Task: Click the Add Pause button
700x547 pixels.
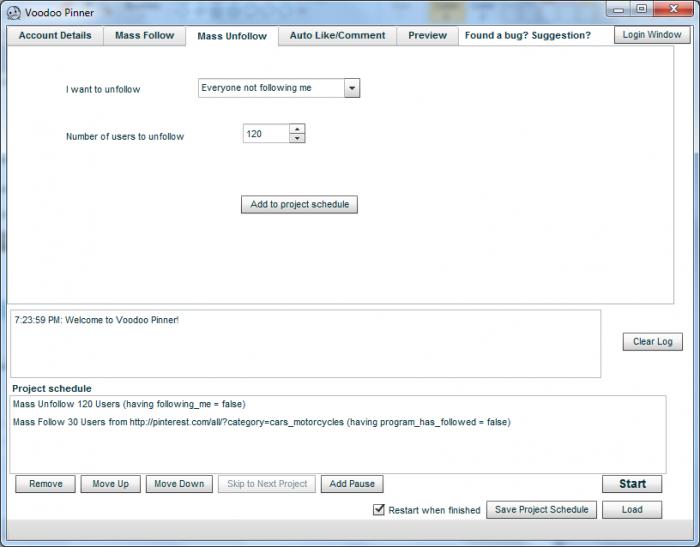Action: 352,484
